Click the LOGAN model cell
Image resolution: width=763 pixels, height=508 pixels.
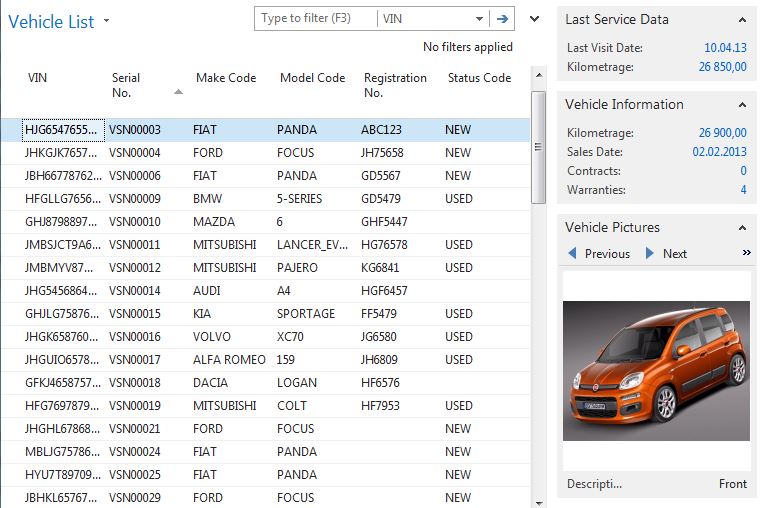tap(297, 383)
